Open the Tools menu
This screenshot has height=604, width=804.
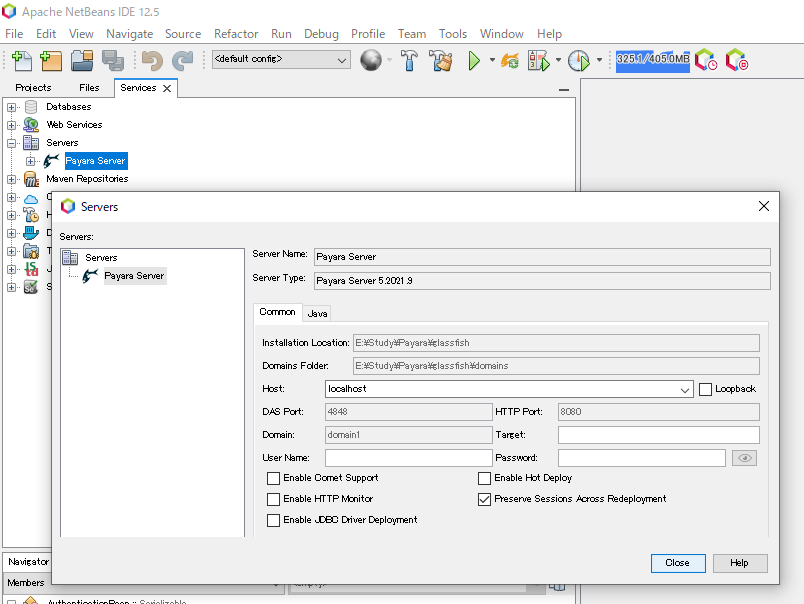(x=453, y=34)
